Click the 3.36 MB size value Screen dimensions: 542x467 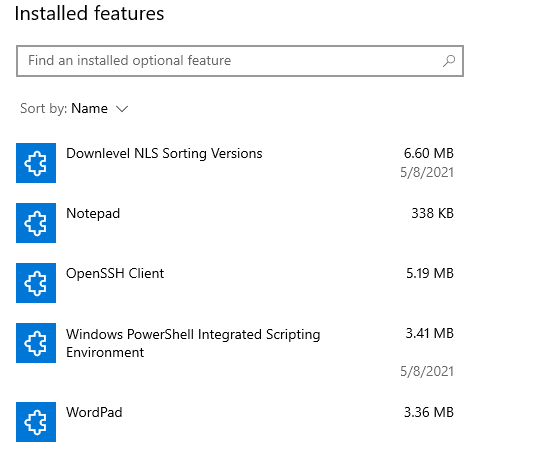[x=429, y=412]
